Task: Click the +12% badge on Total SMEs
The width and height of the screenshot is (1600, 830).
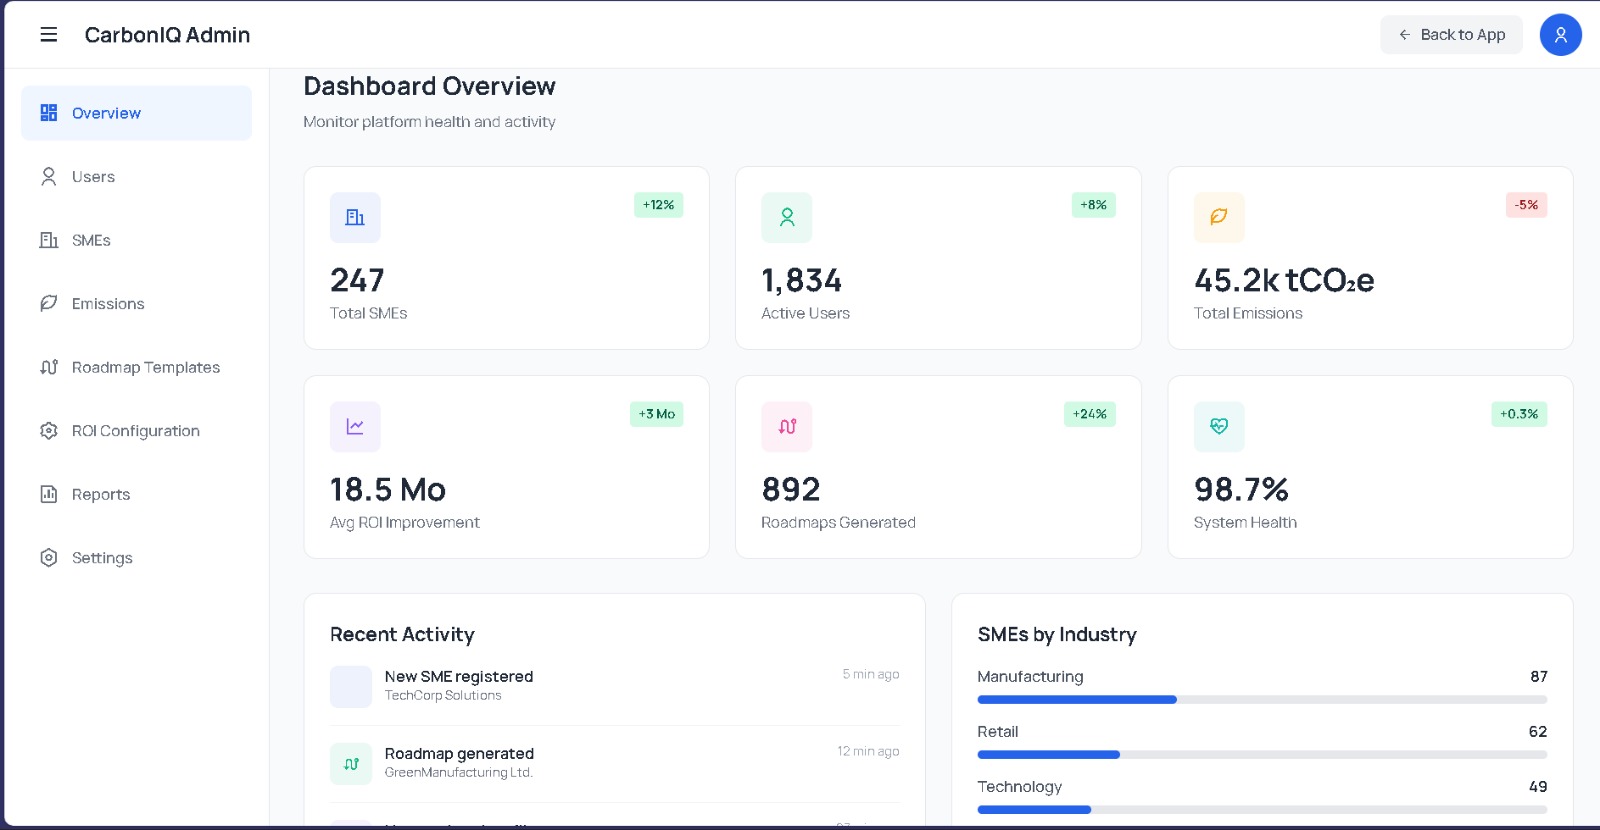Action: 658,205
